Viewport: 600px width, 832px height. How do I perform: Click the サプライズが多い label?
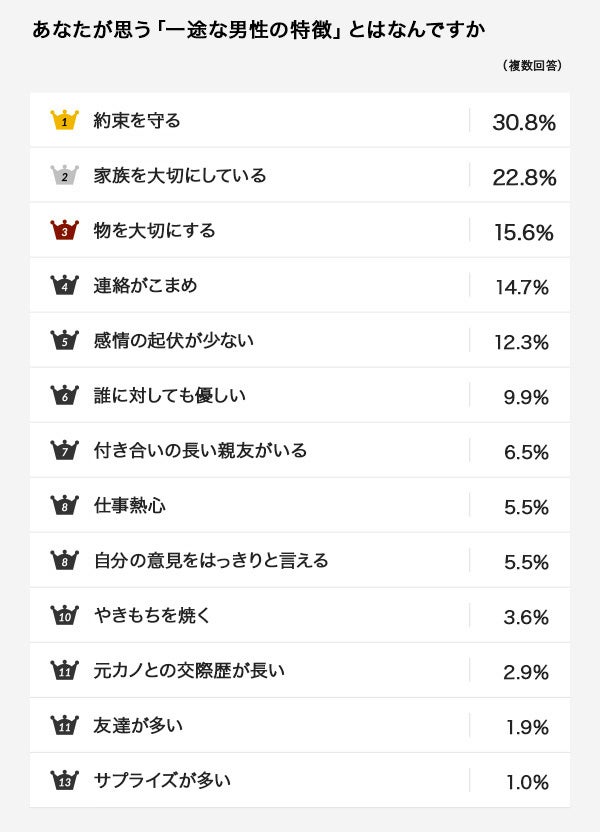[x=162, y=781]
